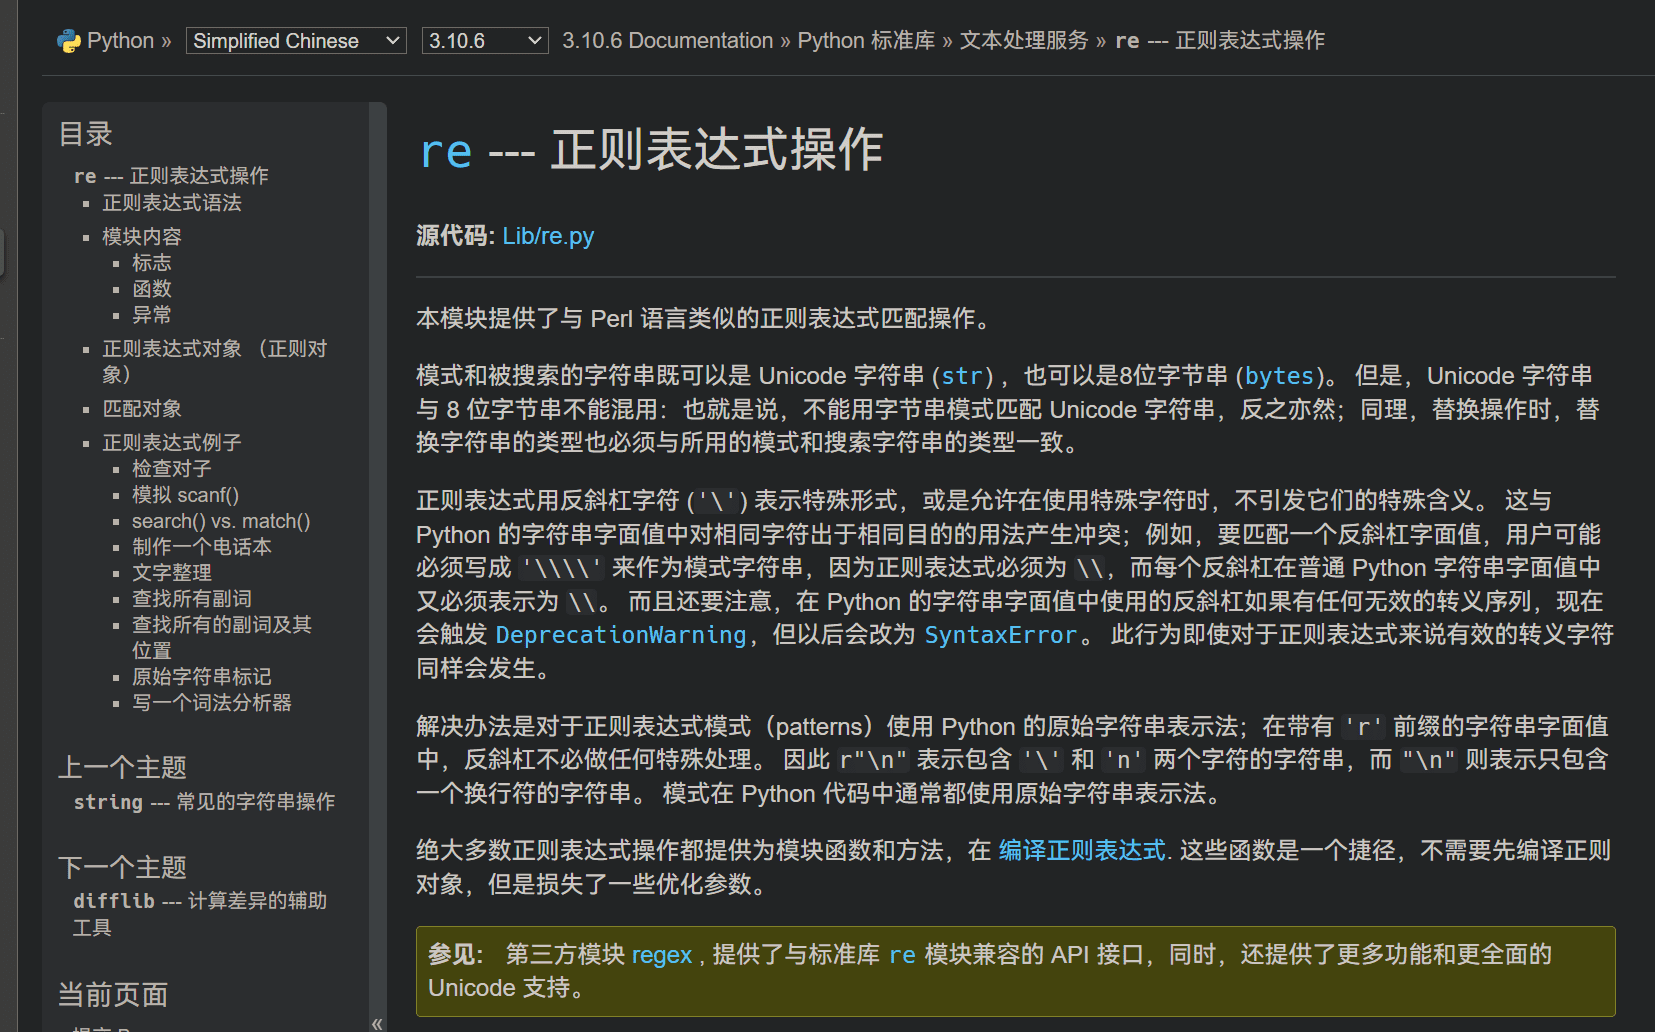Open 写一个词法分析器 sidebar entry
Screen dimensions: 1655x1032
coord(212,703)
